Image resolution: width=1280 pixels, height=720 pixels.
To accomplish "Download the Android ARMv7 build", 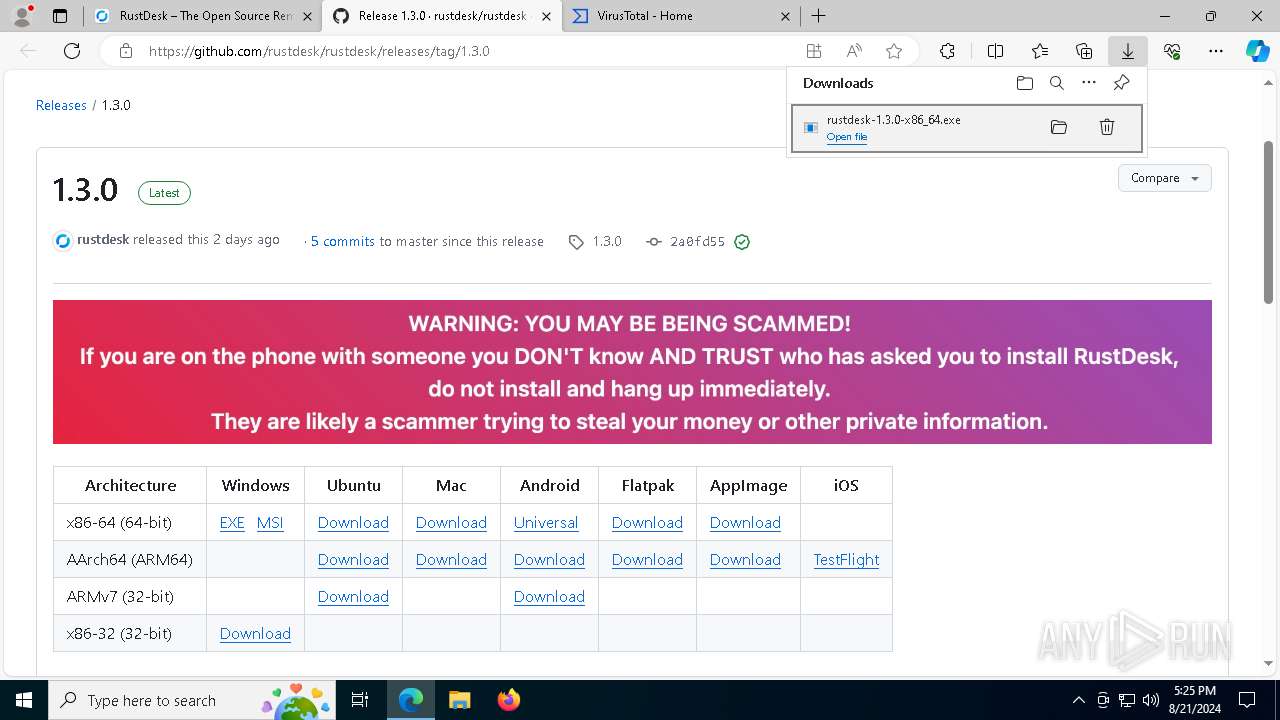I will [x=549, y=597].
